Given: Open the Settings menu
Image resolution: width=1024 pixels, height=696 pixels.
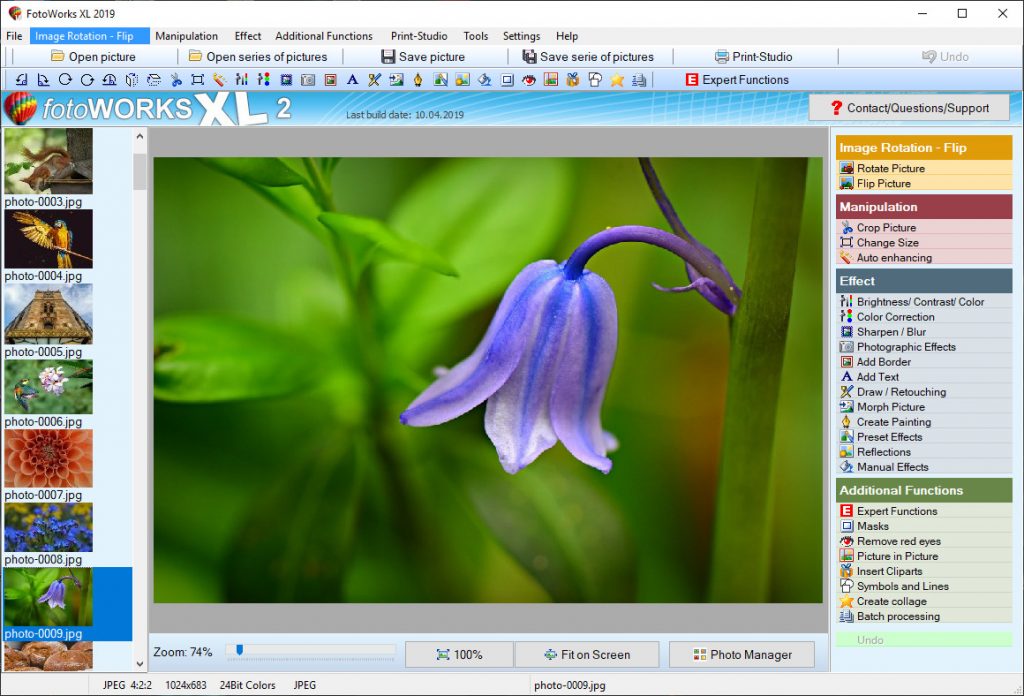Looking at the screenshot, I should (x=521, y=36).
